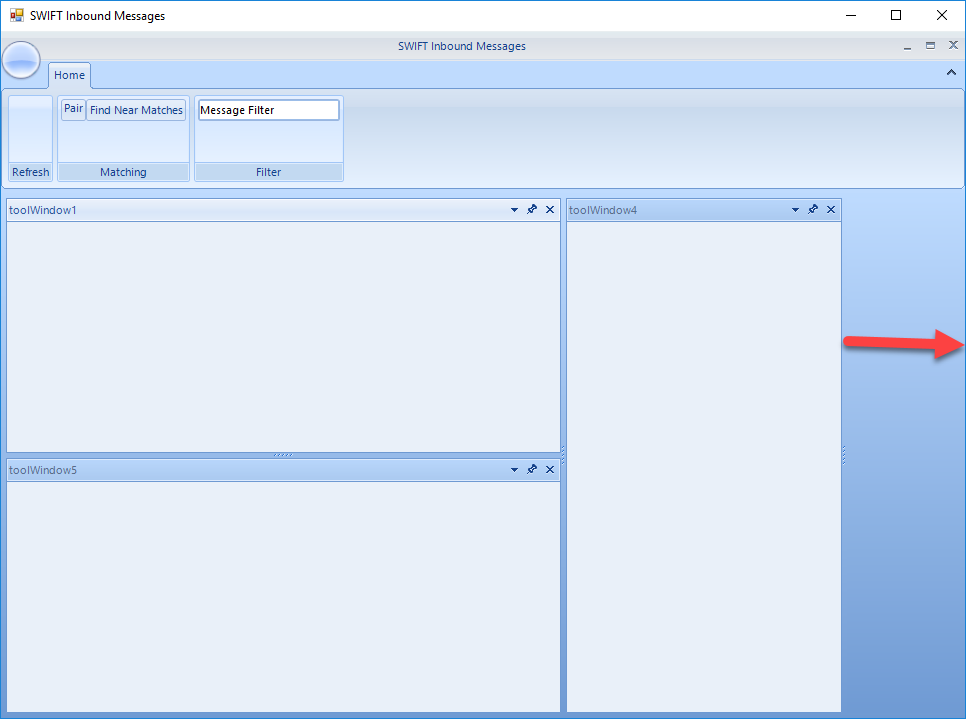Open toolWindow4 options dropdown arrow
966x719 pixels.
[795, 210]
